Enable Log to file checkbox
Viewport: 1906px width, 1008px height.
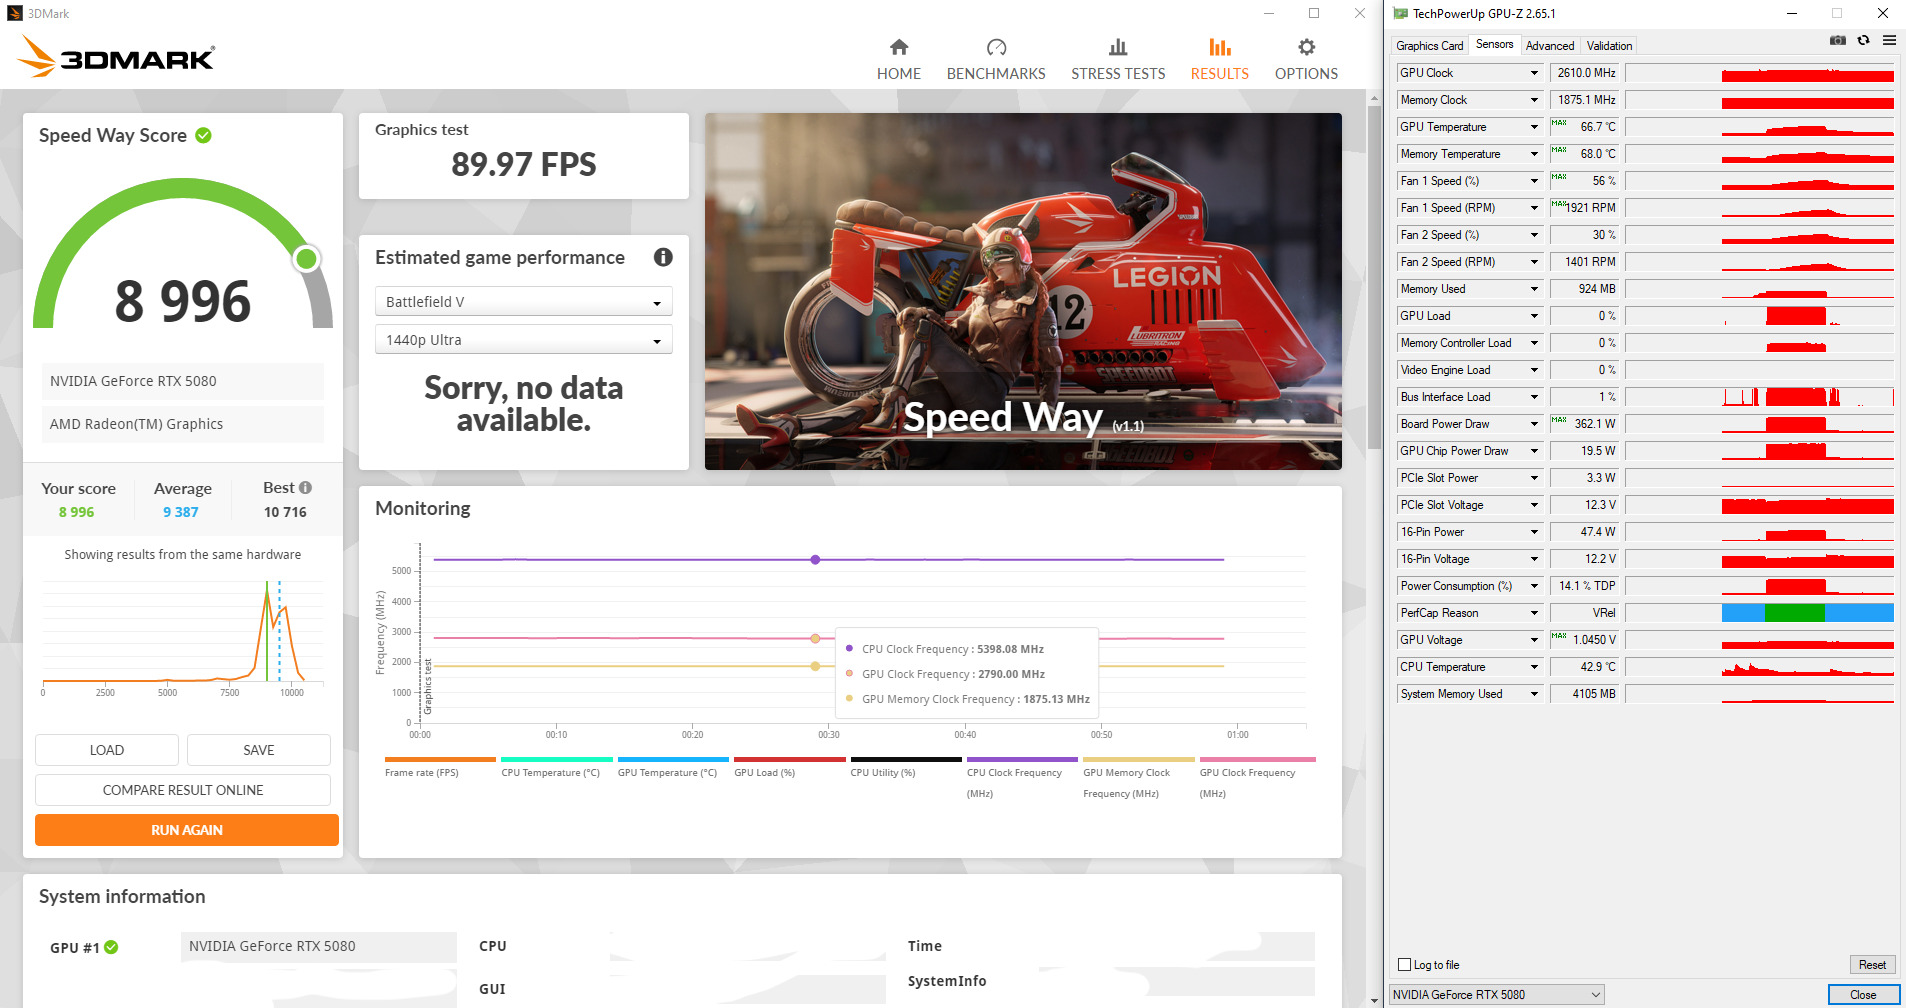pos(1404,965)
